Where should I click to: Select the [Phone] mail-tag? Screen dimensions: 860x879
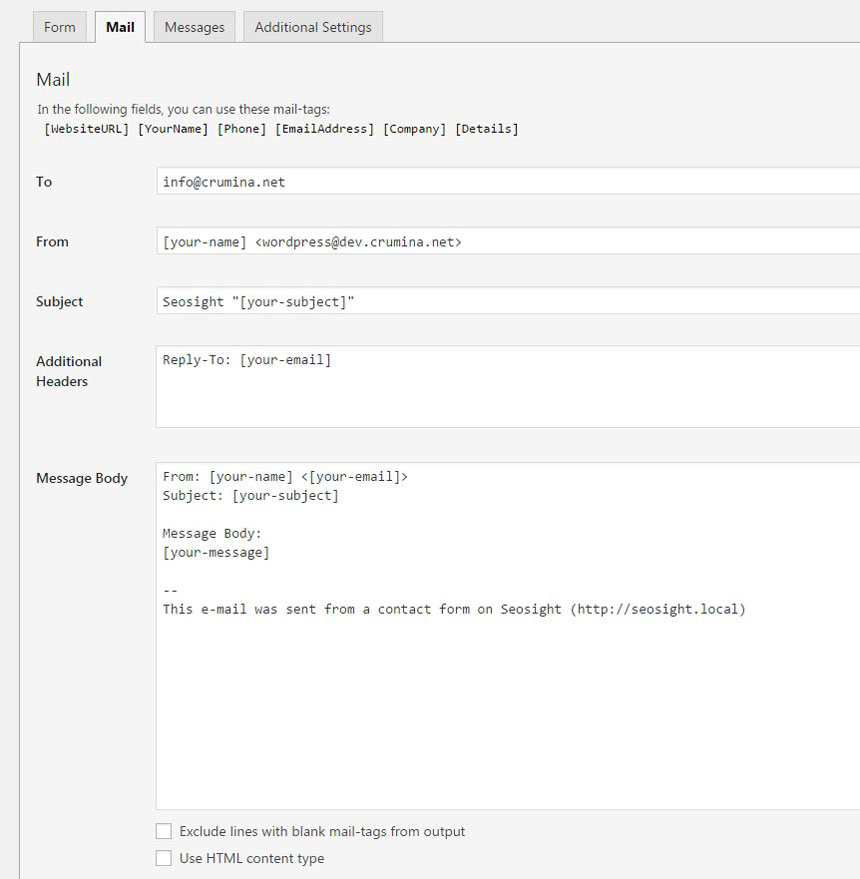[242, 129]
